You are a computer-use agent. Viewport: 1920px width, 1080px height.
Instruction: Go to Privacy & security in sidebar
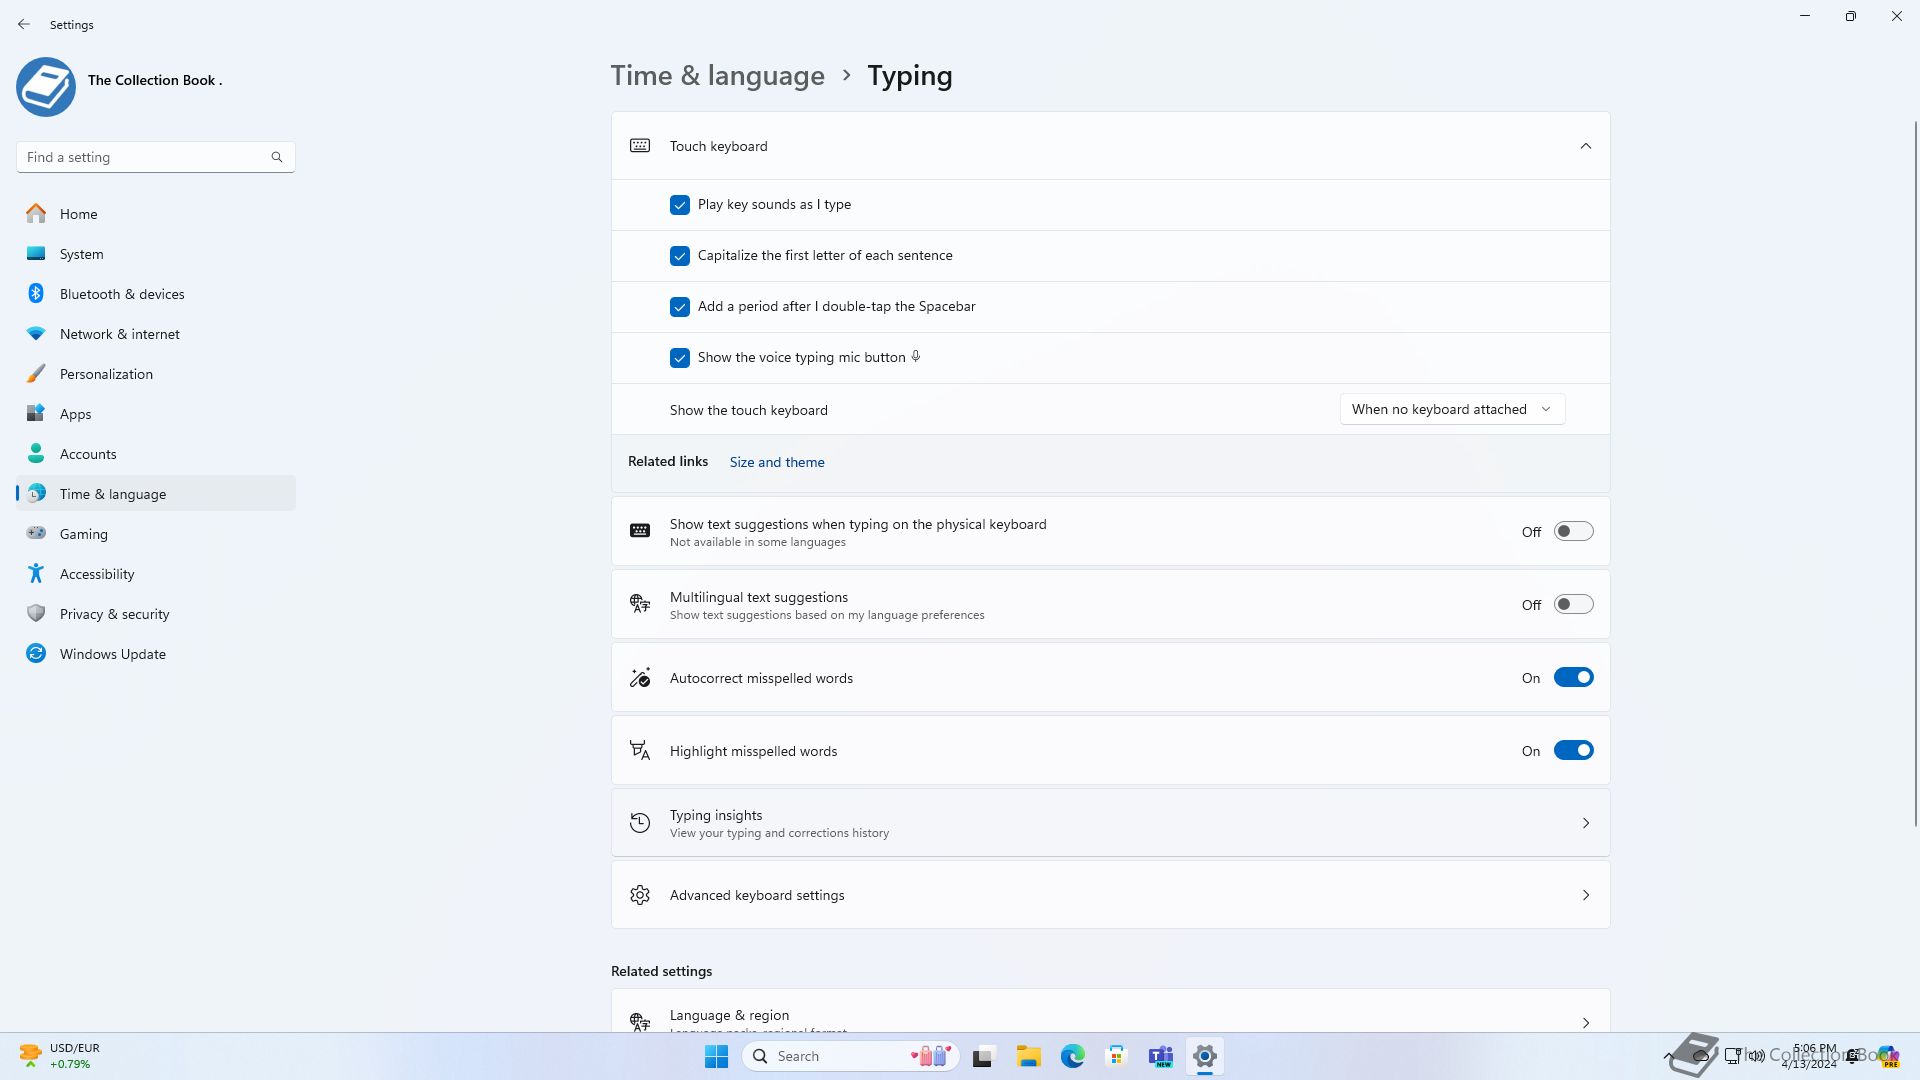(x=114, y=614)
